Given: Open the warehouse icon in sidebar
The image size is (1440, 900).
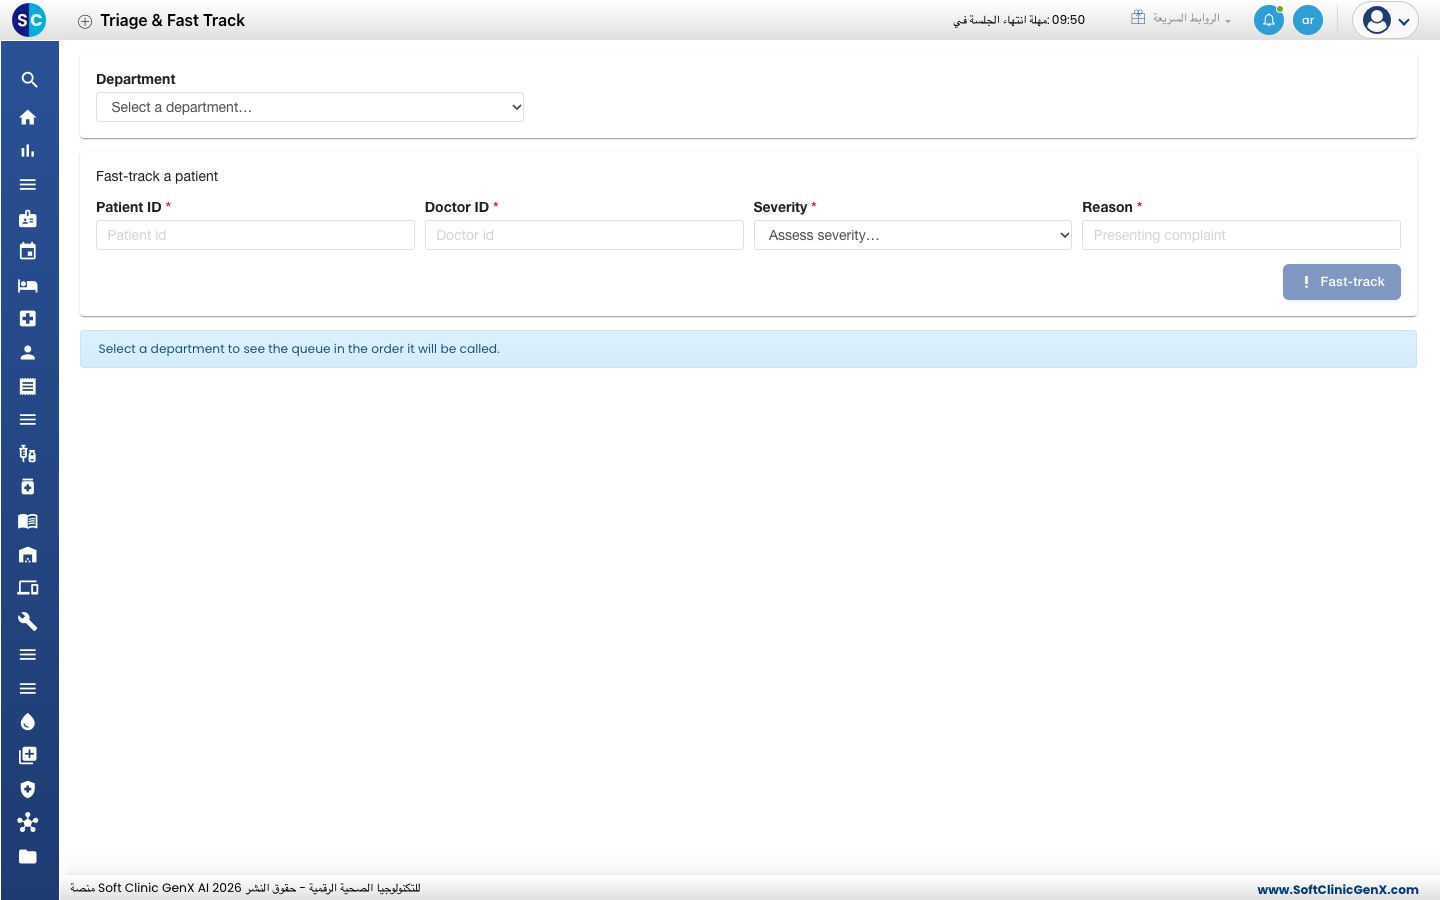Looking at the screenshot, I should tap(28, 555).
